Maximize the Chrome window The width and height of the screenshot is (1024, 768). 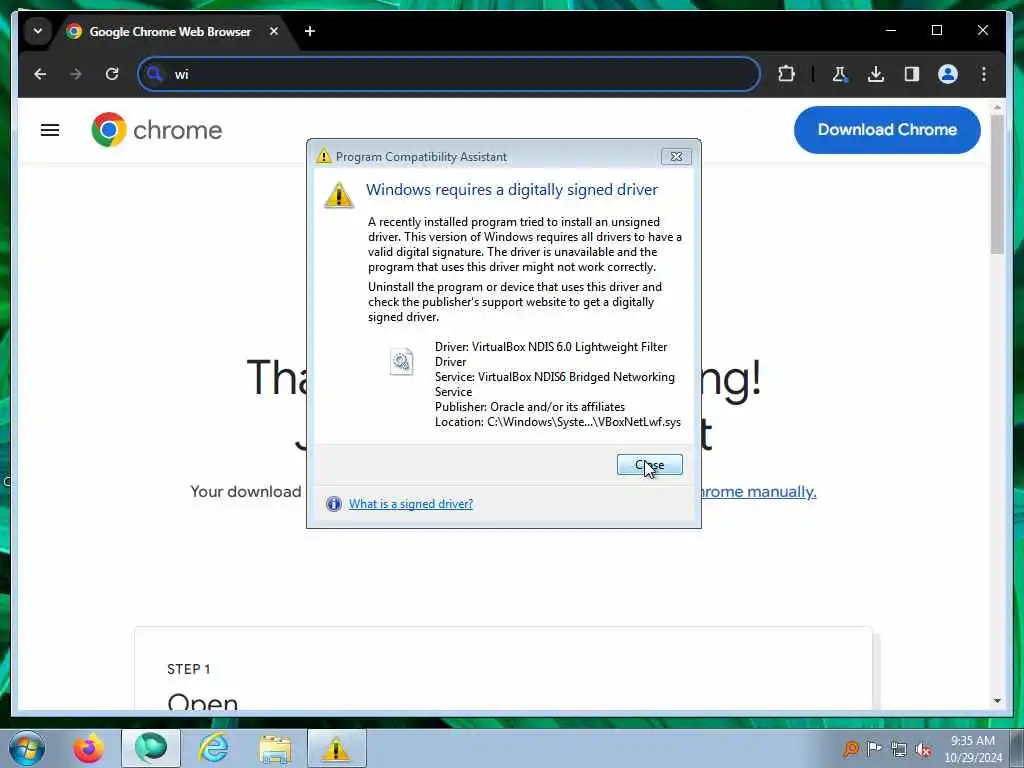[x=936, y=31]
